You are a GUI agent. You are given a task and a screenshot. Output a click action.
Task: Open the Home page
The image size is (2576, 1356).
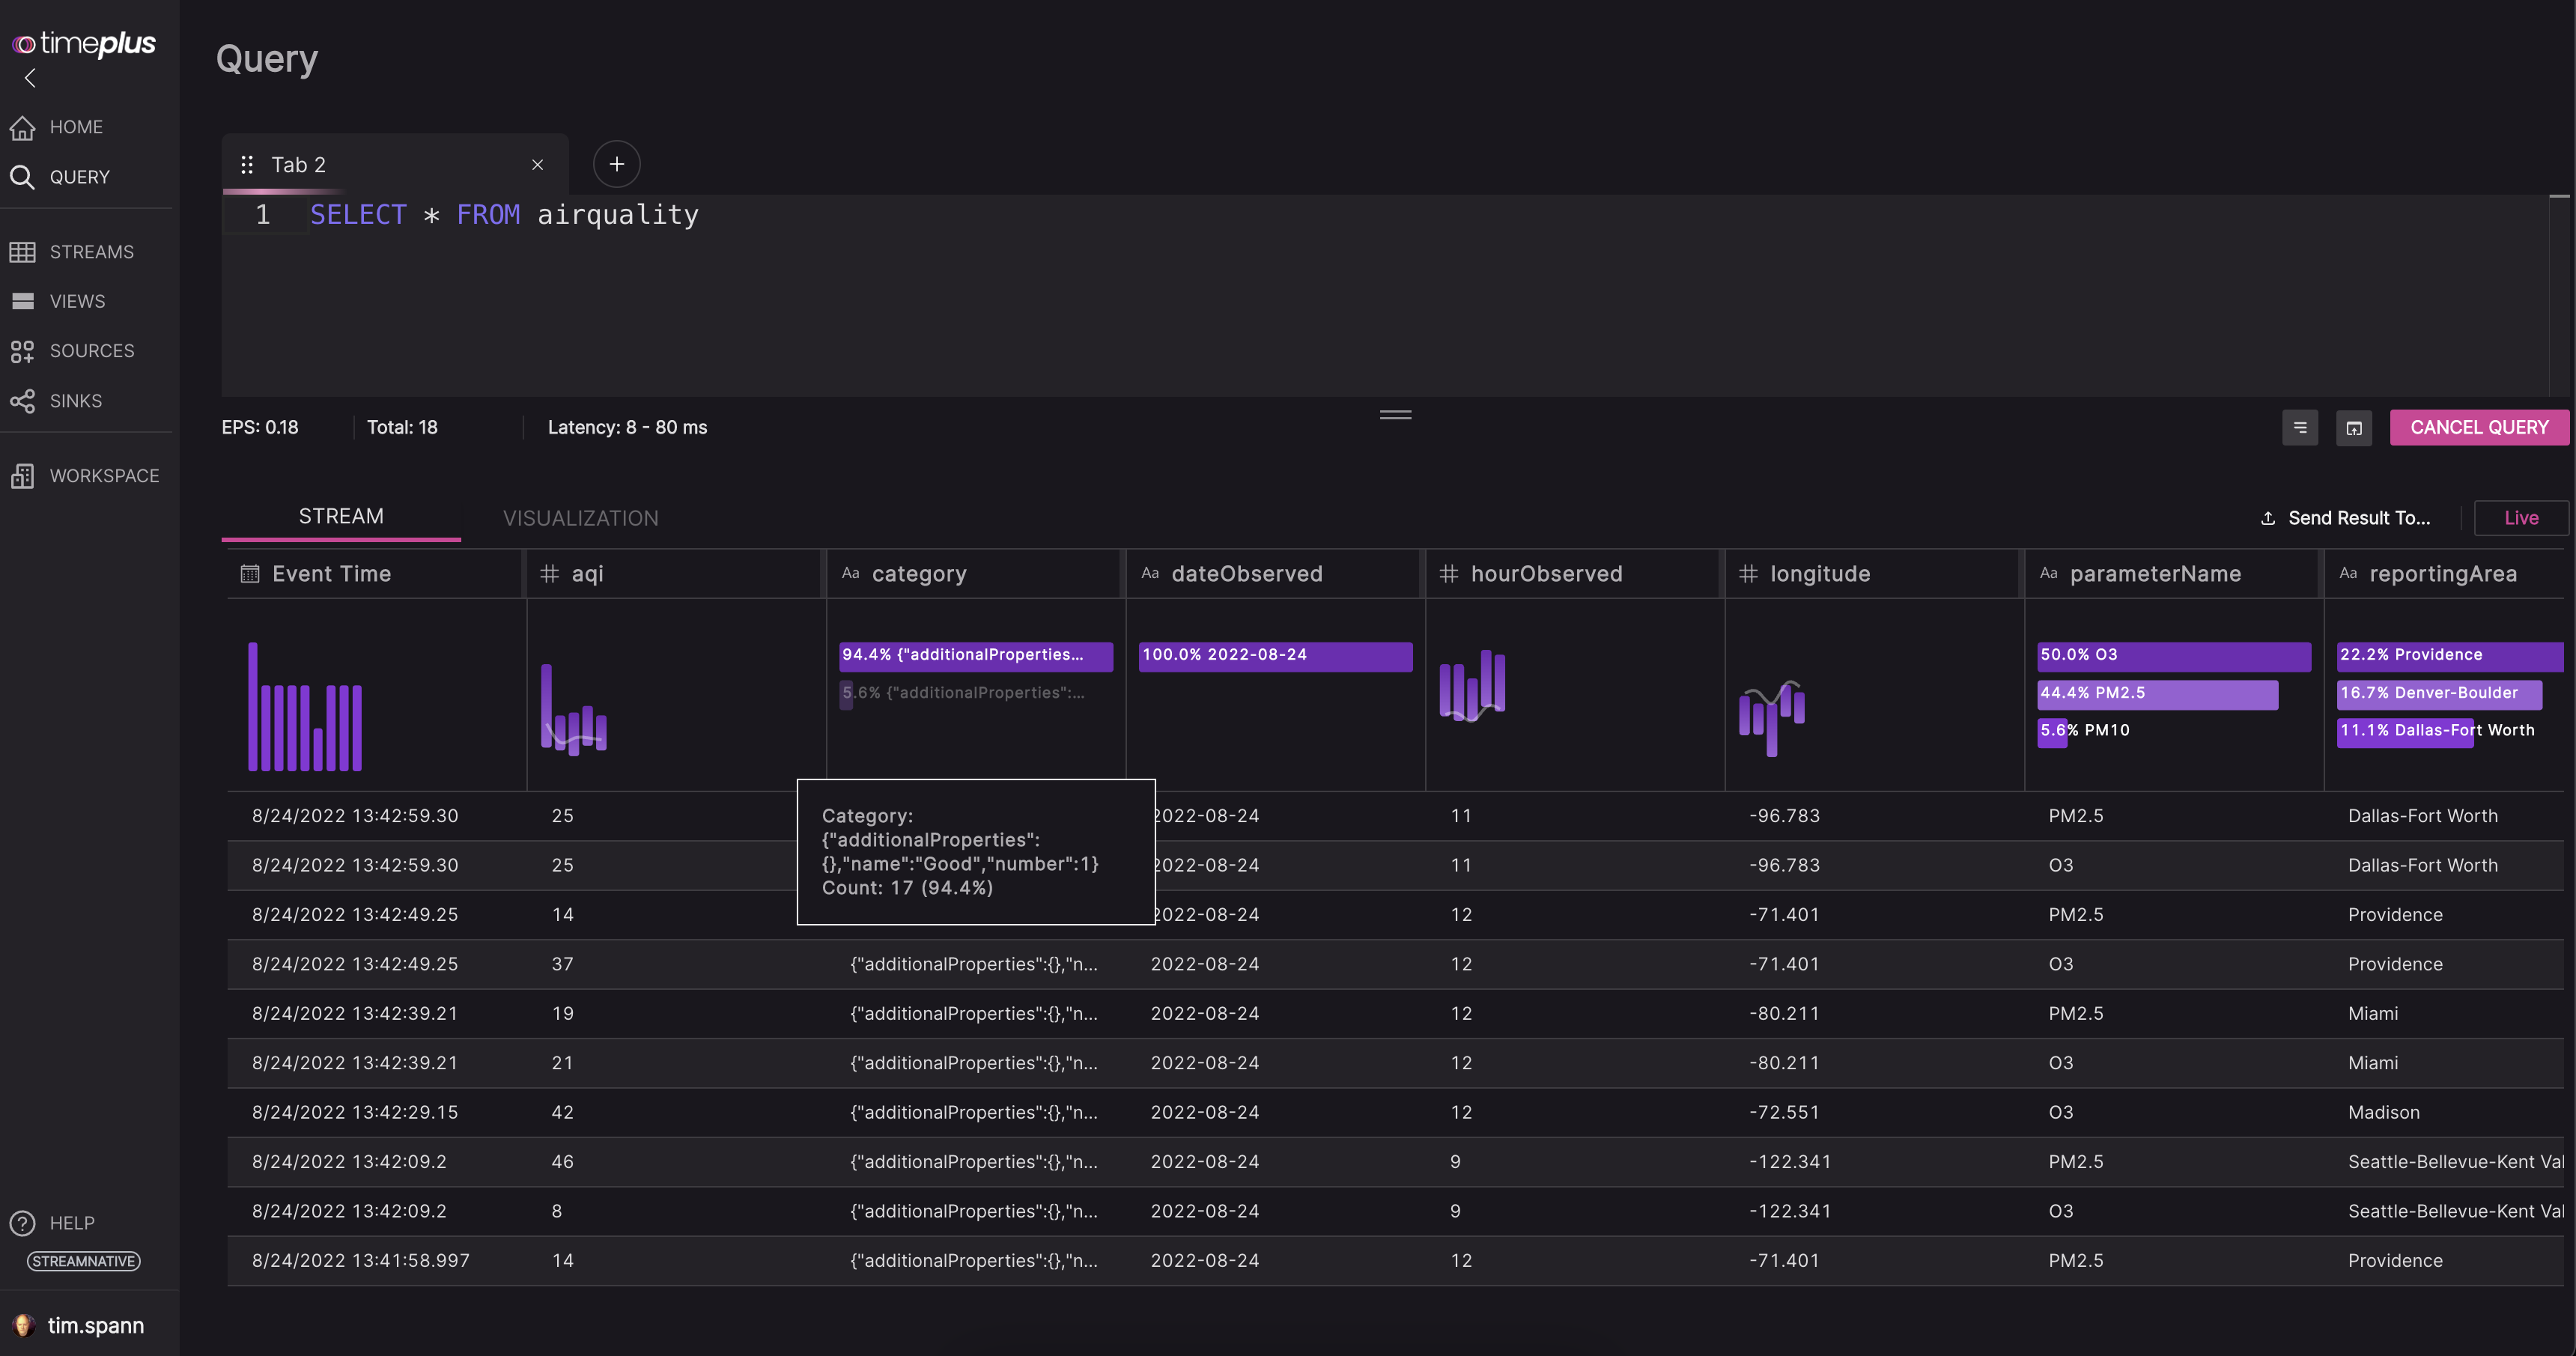(75, 127)
